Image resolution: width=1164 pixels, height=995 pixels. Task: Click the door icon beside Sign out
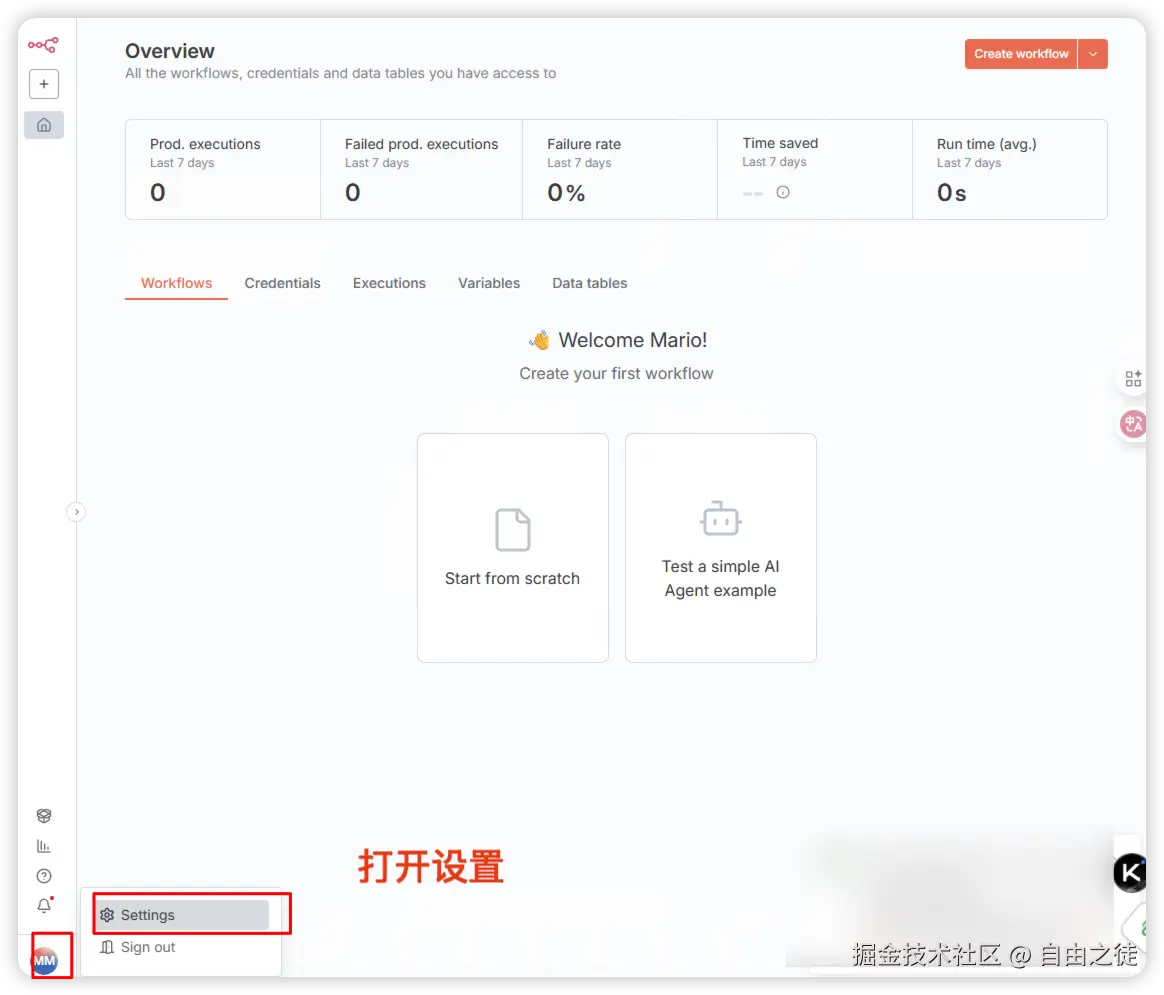107,947
